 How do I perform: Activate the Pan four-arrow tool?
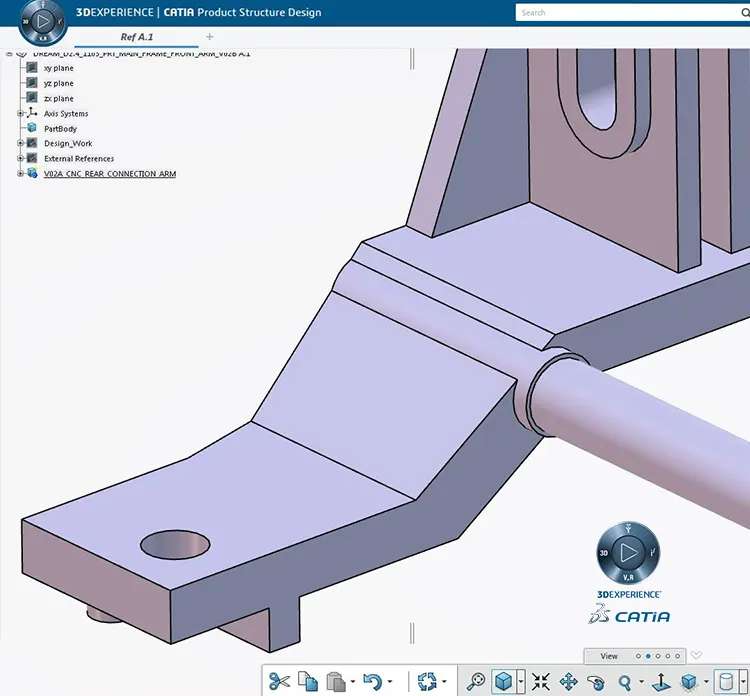tap(568, 681)
